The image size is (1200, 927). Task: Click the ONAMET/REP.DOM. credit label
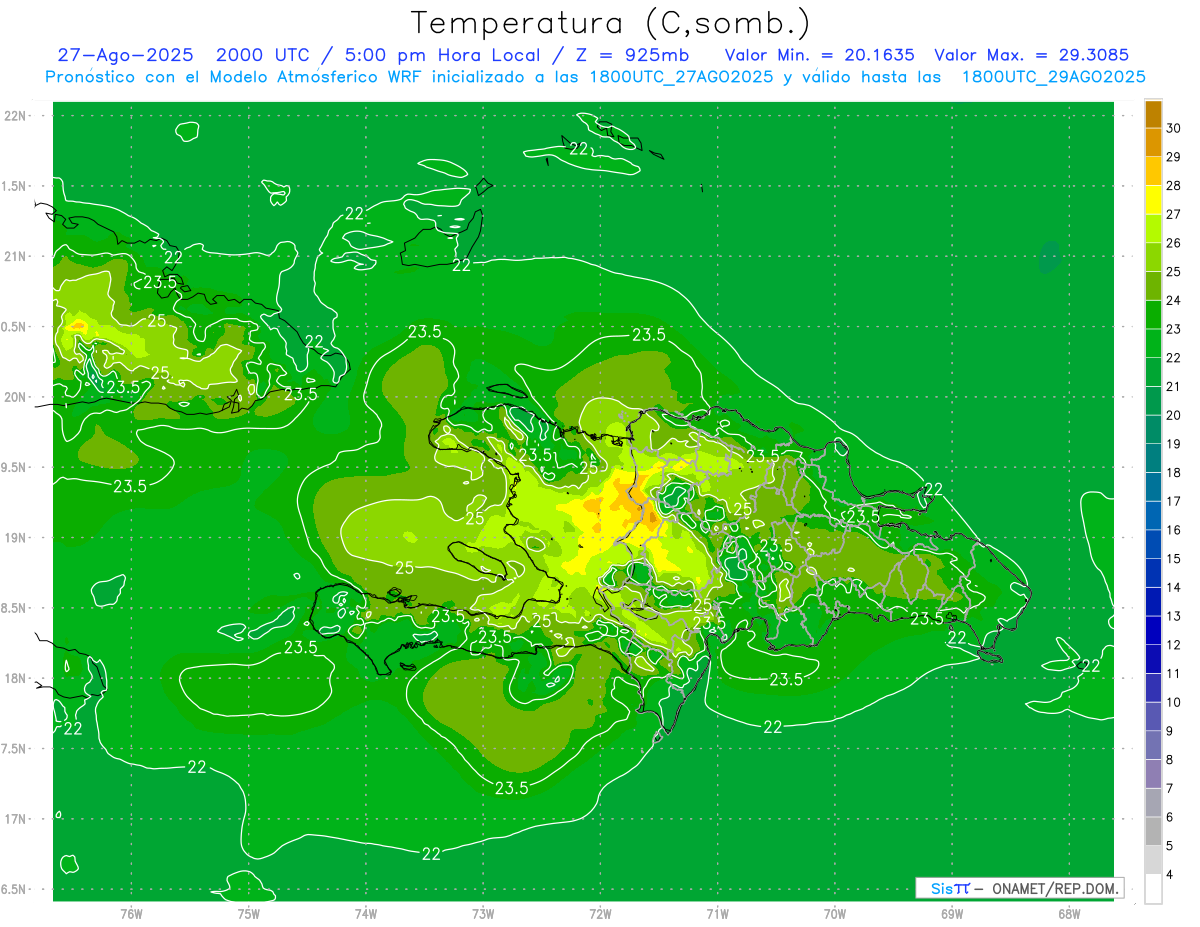coord(1056,888)
